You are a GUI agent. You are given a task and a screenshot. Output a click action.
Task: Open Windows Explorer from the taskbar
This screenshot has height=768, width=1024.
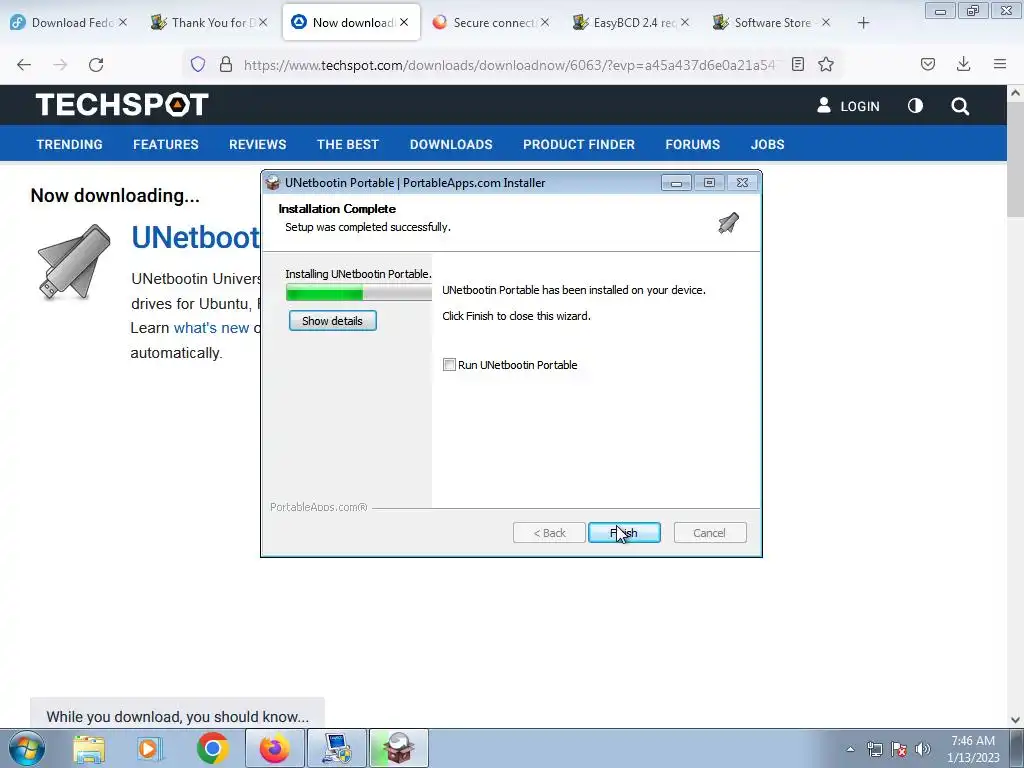click(89, 748)
